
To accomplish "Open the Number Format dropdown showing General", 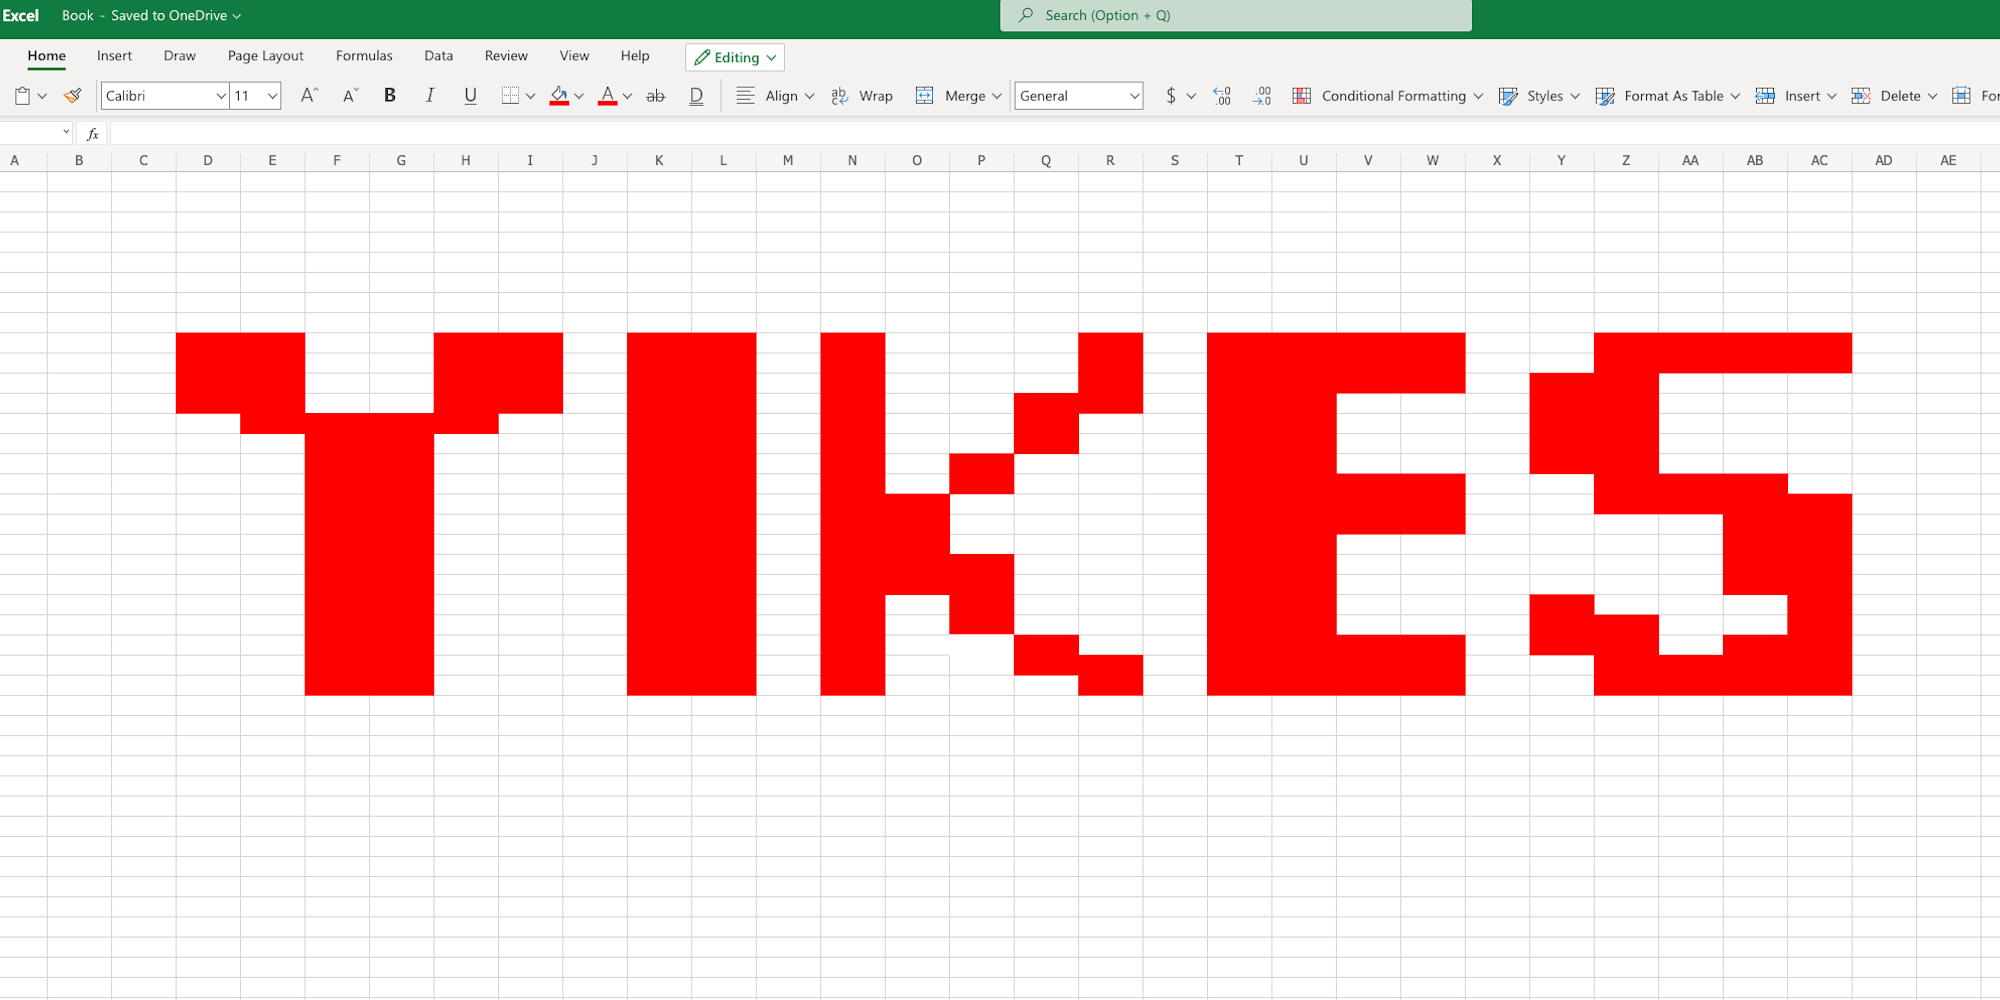I will [x=1078, y=95].
